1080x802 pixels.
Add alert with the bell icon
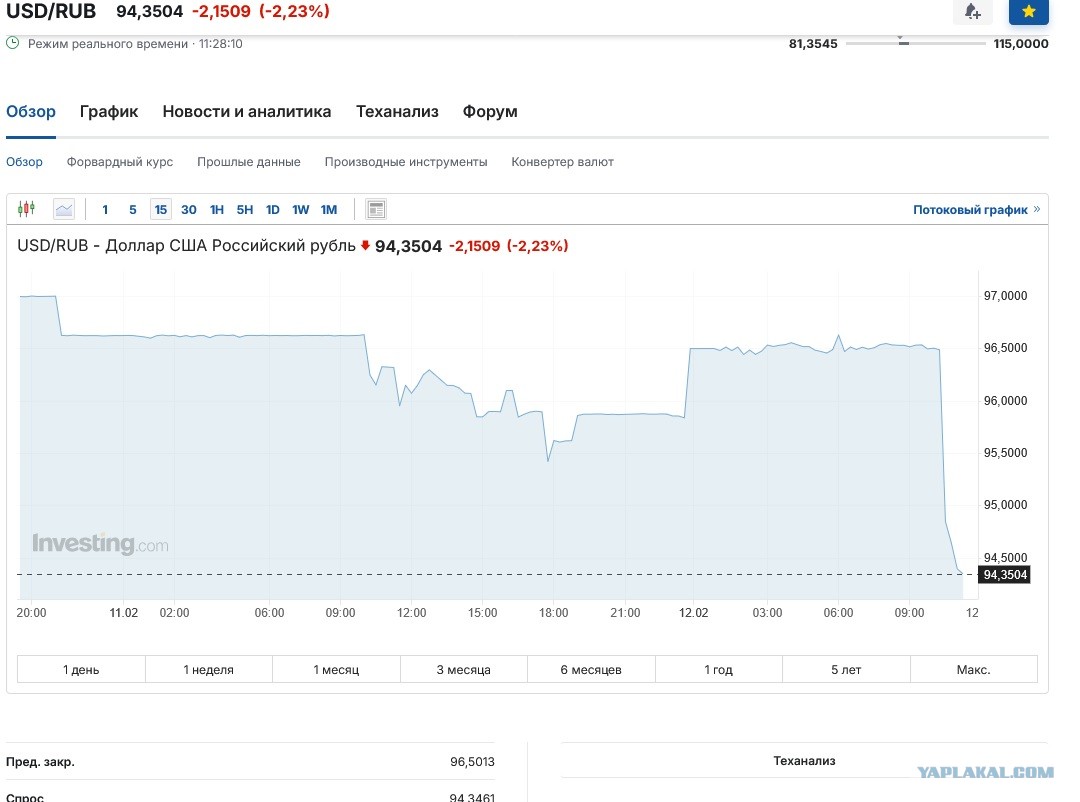tap(973, 12)
